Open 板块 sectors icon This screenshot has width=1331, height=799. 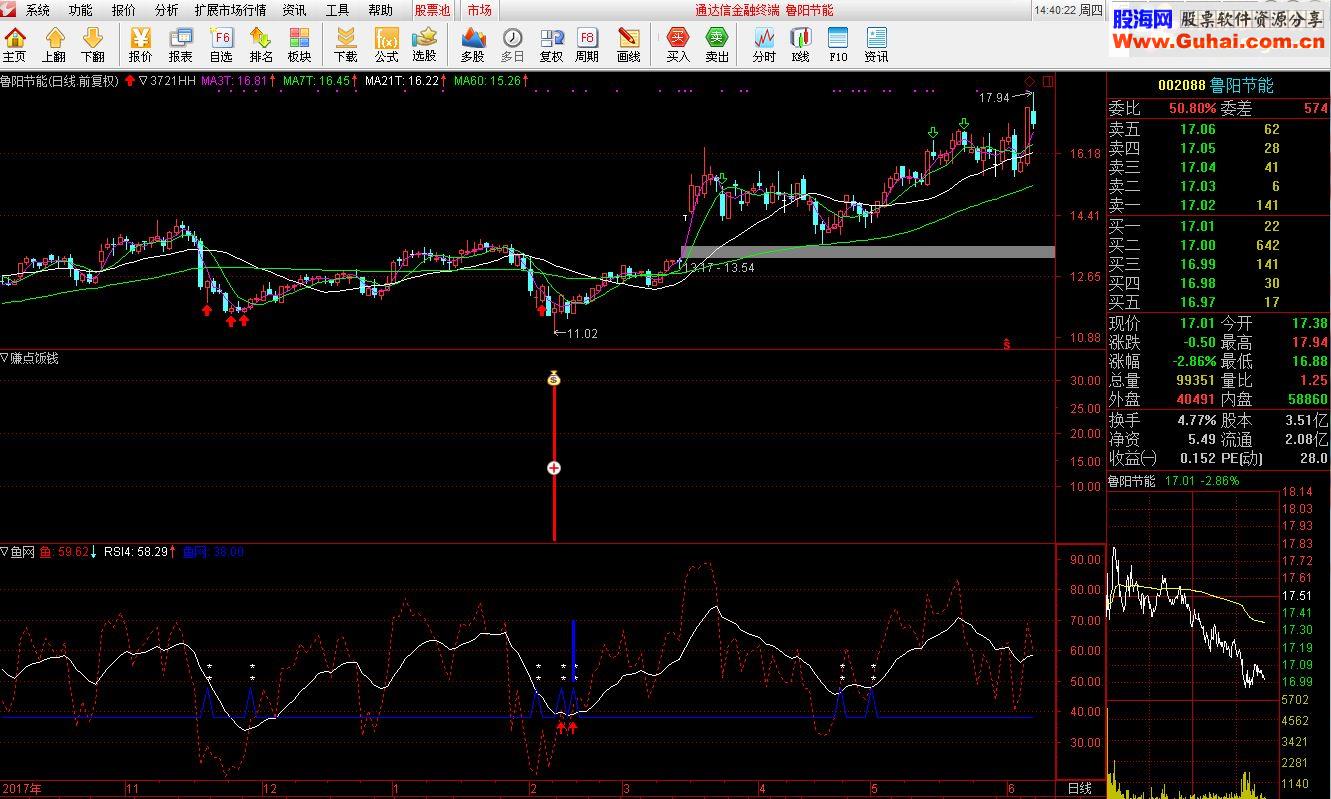(299, 45)
